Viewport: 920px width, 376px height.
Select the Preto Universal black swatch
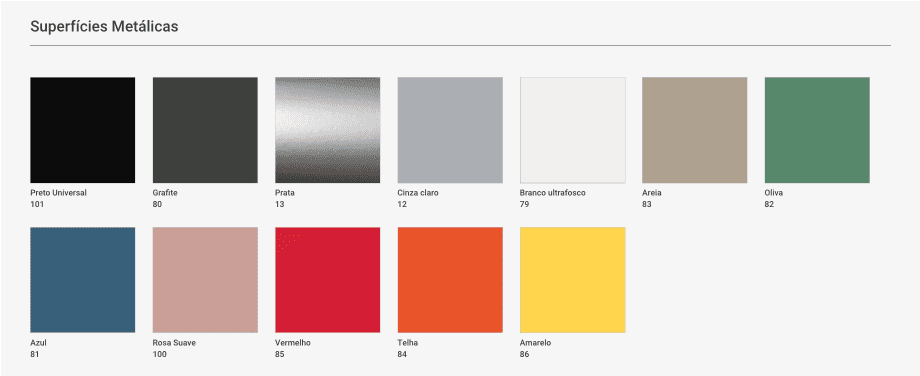coord(83,130)
